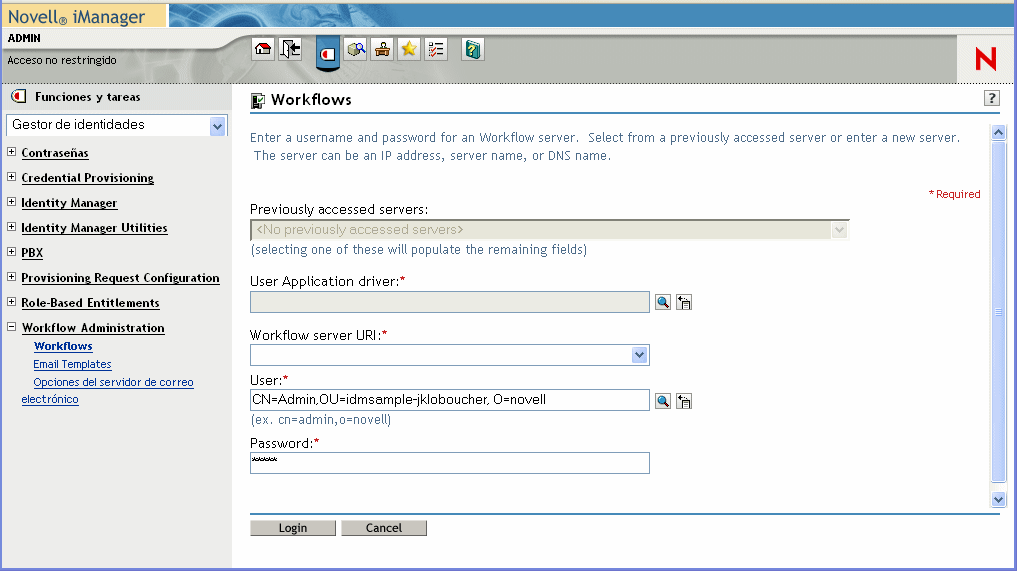Click the question mark help icon by Workflows

click(x=992, y=98)
